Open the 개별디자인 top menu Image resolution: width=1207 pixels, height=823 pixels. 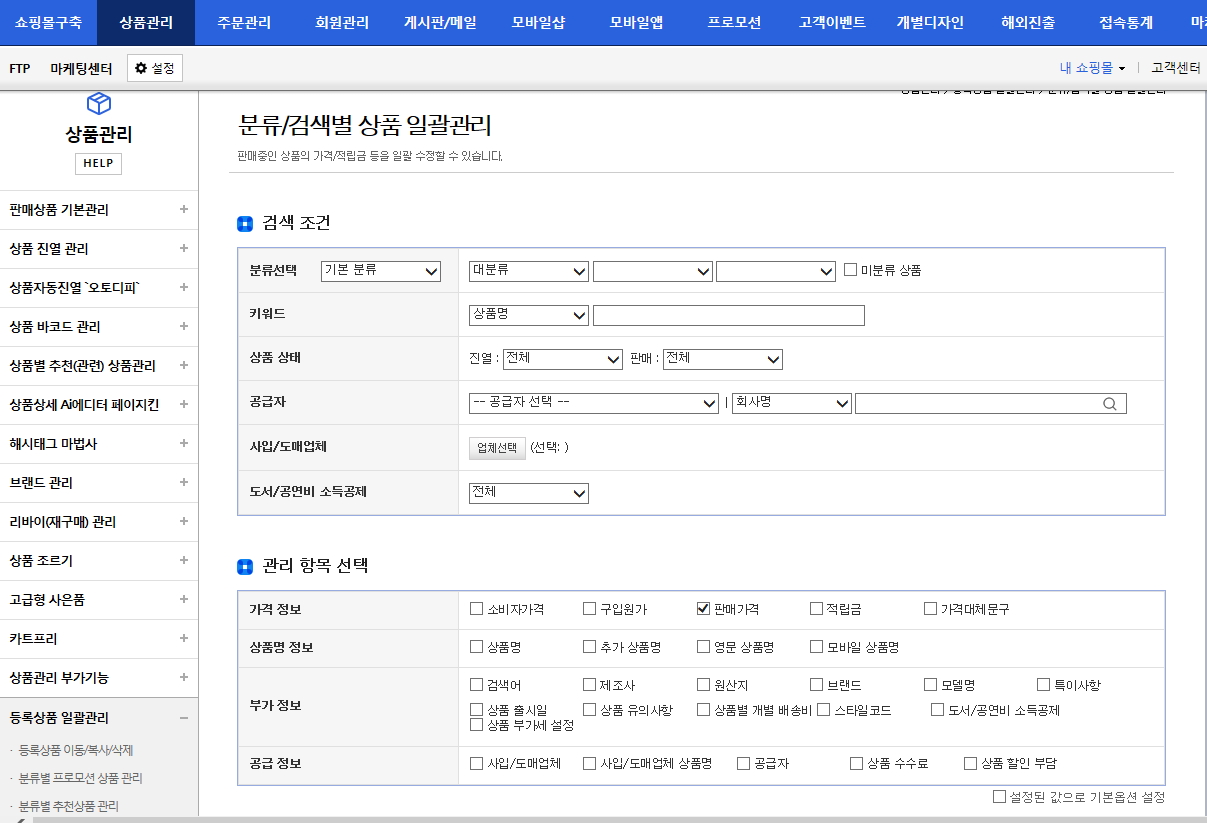point(930,22)
